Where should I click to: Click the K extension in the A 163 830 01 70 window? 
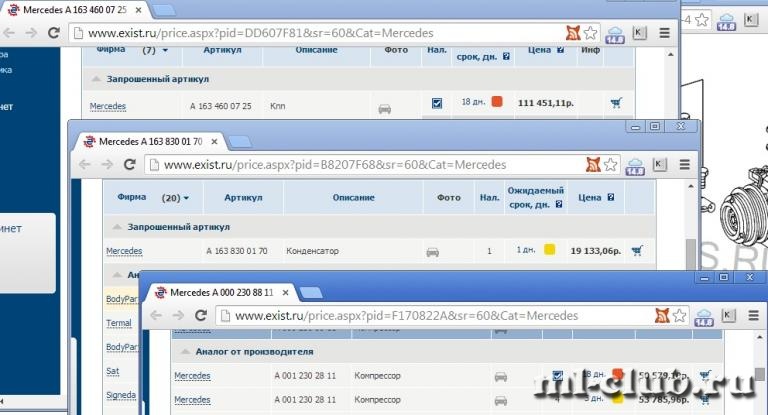click(659, 165)
